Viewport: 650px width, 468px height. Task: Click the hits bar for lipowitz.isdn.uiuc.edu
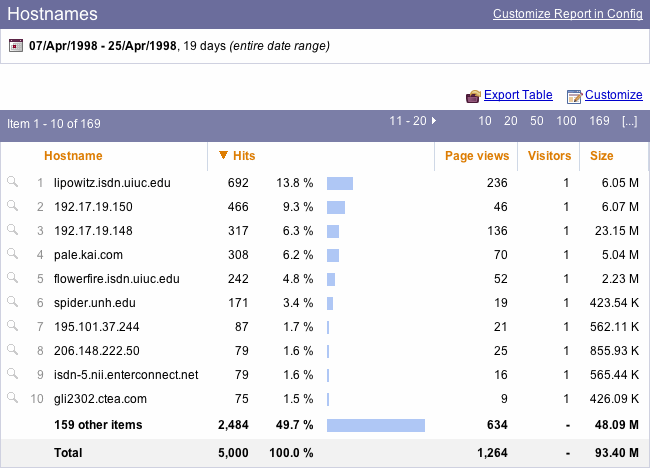340,183
